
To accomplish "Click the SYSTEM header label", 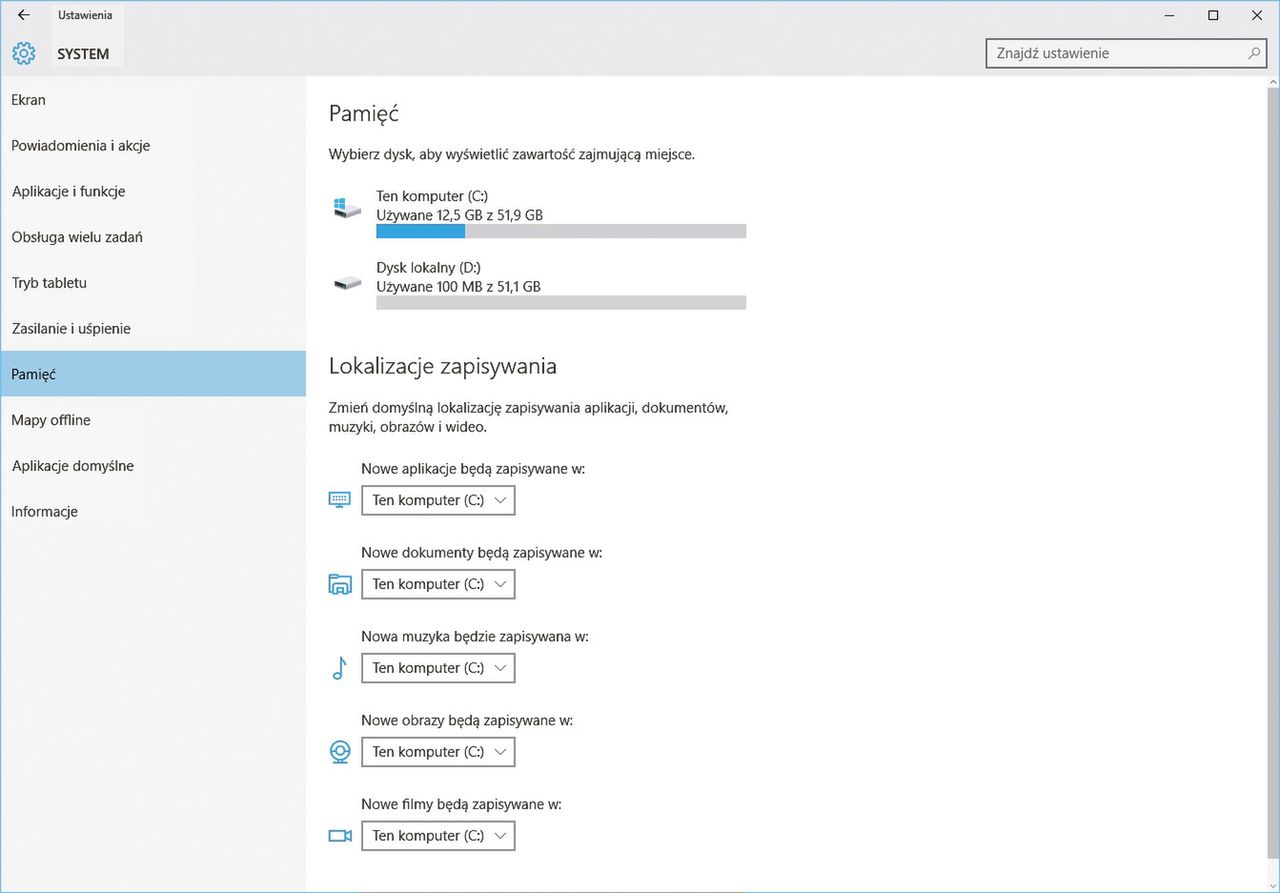I will point(83,54).
